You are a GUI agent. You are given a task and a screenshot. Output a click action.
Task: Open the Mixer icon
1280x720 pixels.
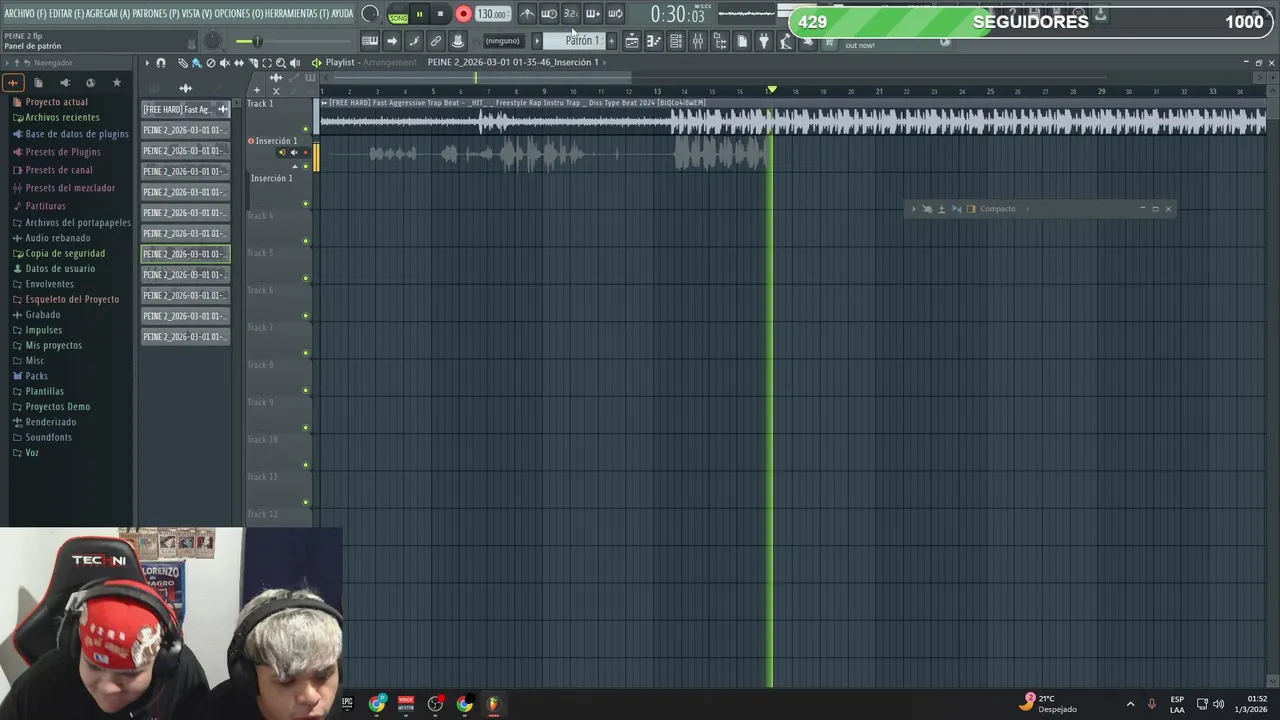pos(698,41)
